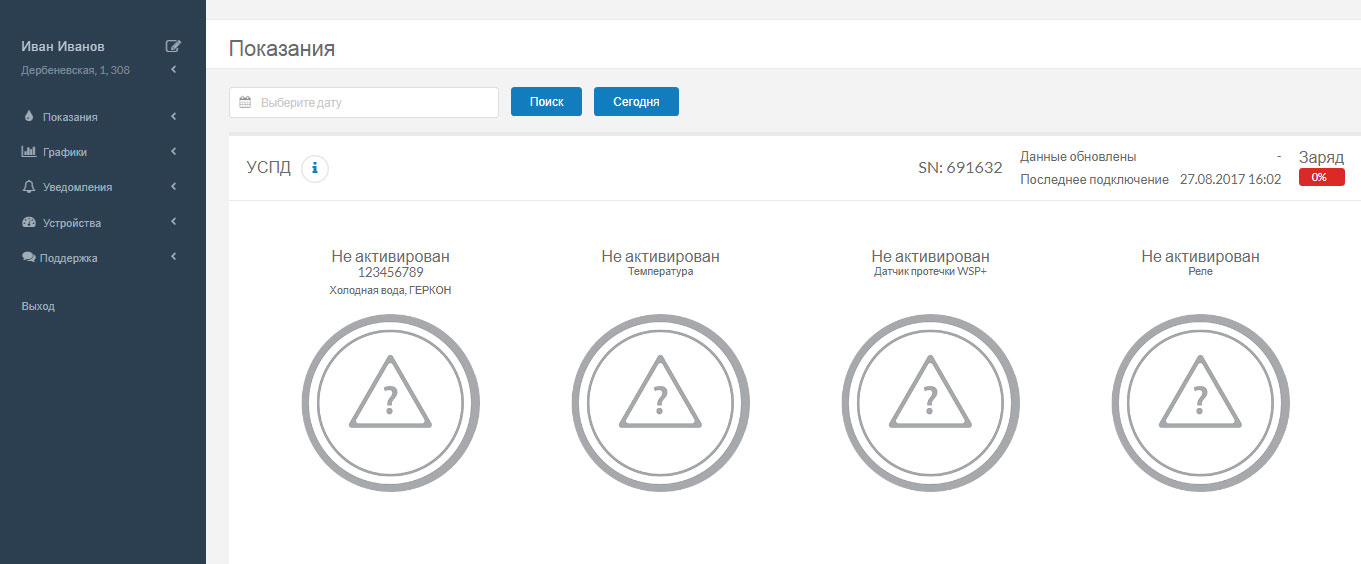Click the water drop icon beside Показания
Screen dimensions: 1361x564
pos(29,117)
